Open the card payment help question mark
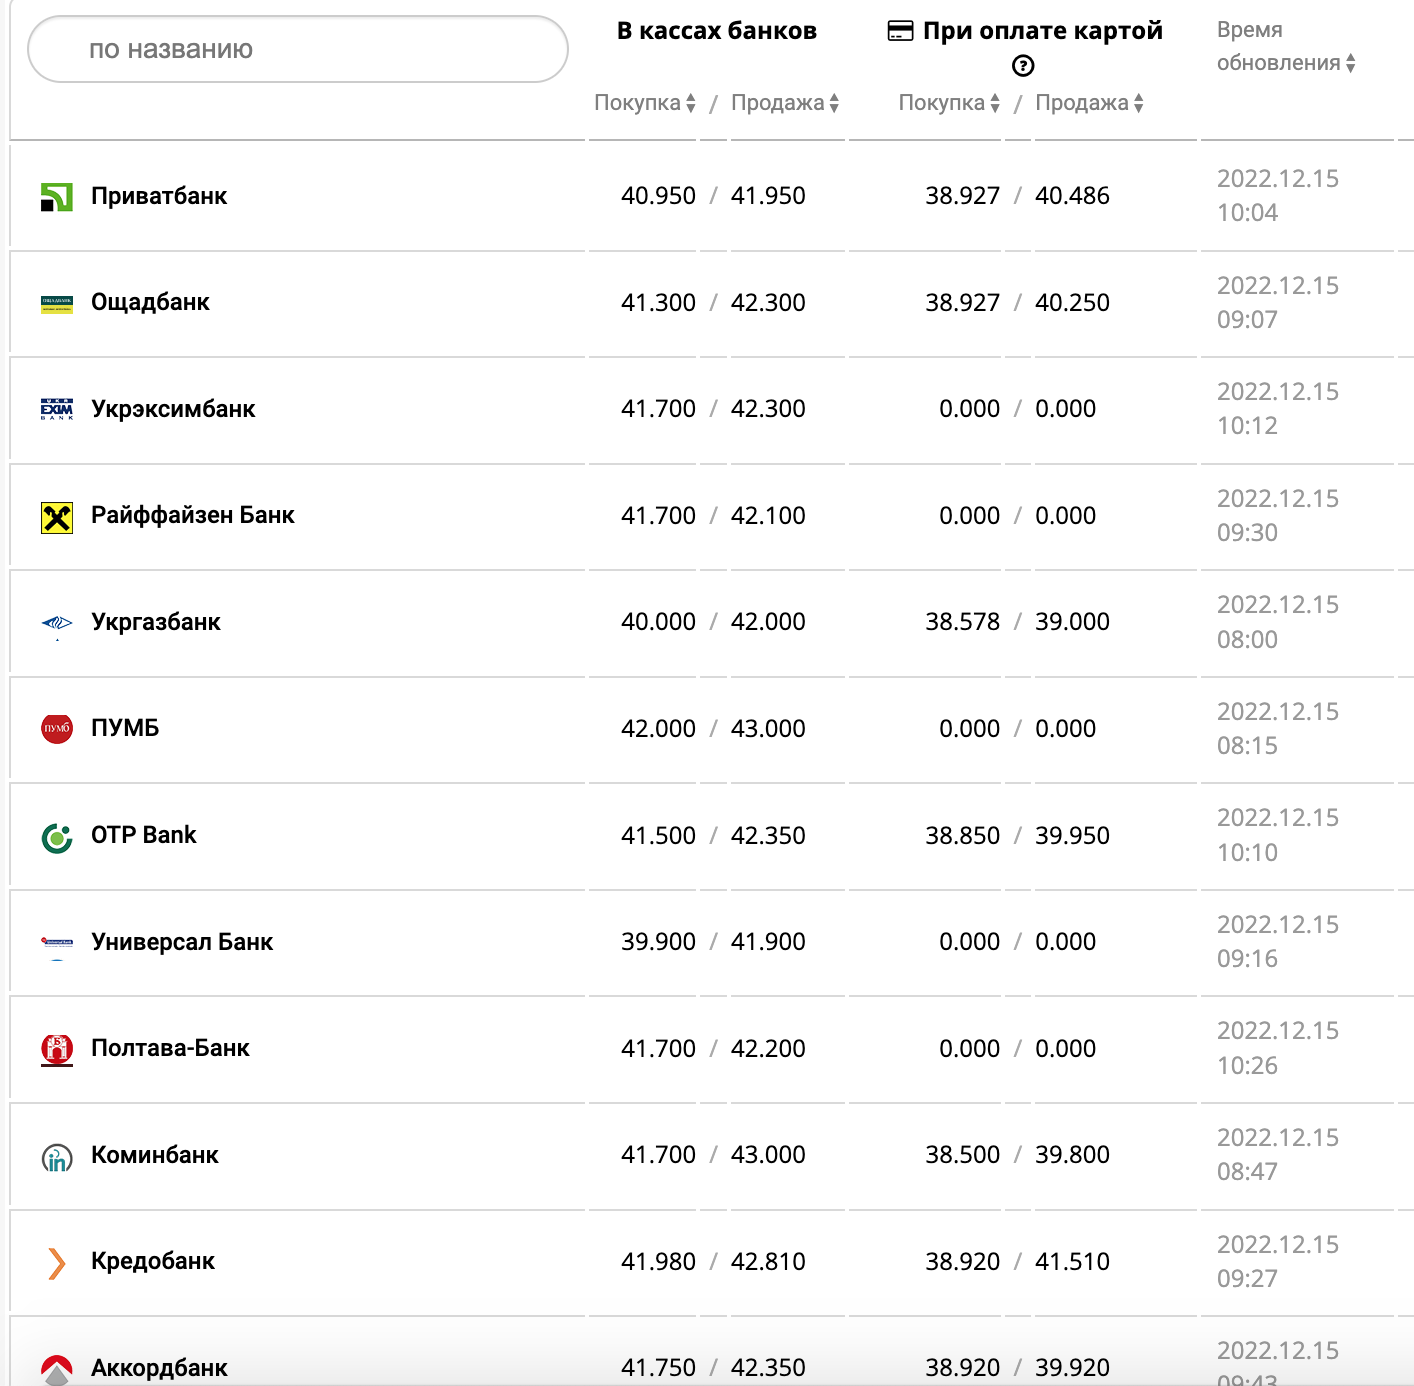The width and height of the screenshot is (1414, 1386). tap(1023, 66)
